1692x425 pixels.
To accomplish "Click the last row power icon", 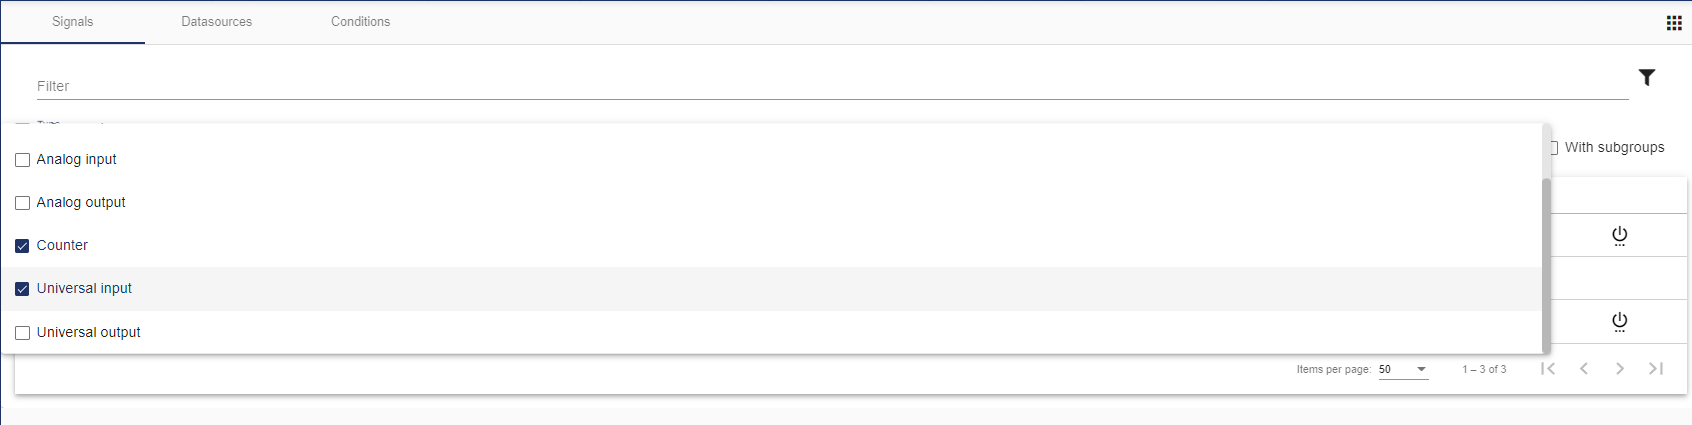I will 1619,322.
